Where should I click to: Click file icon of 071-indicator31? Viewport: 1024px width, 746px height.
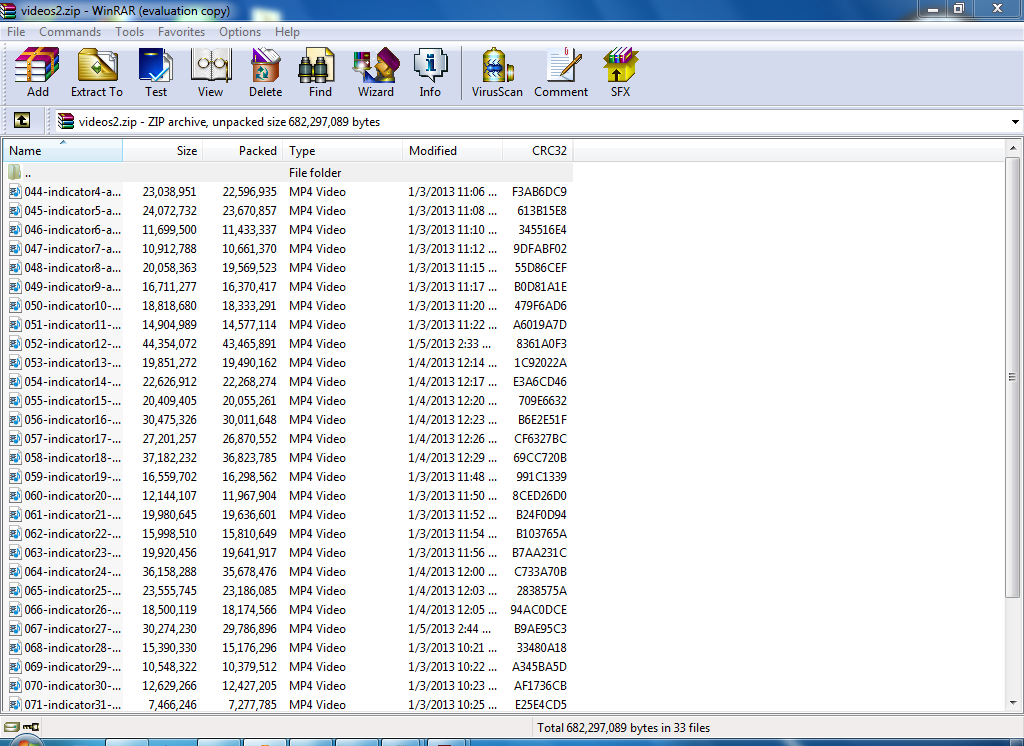pyautogui.click(x=15, y=704)
